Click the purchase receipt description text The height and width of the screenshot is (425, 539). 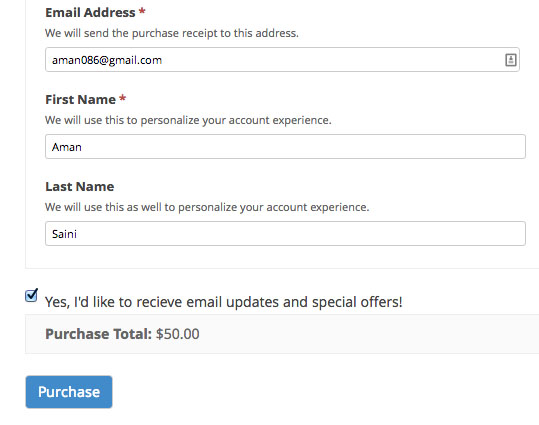point(172,33)
